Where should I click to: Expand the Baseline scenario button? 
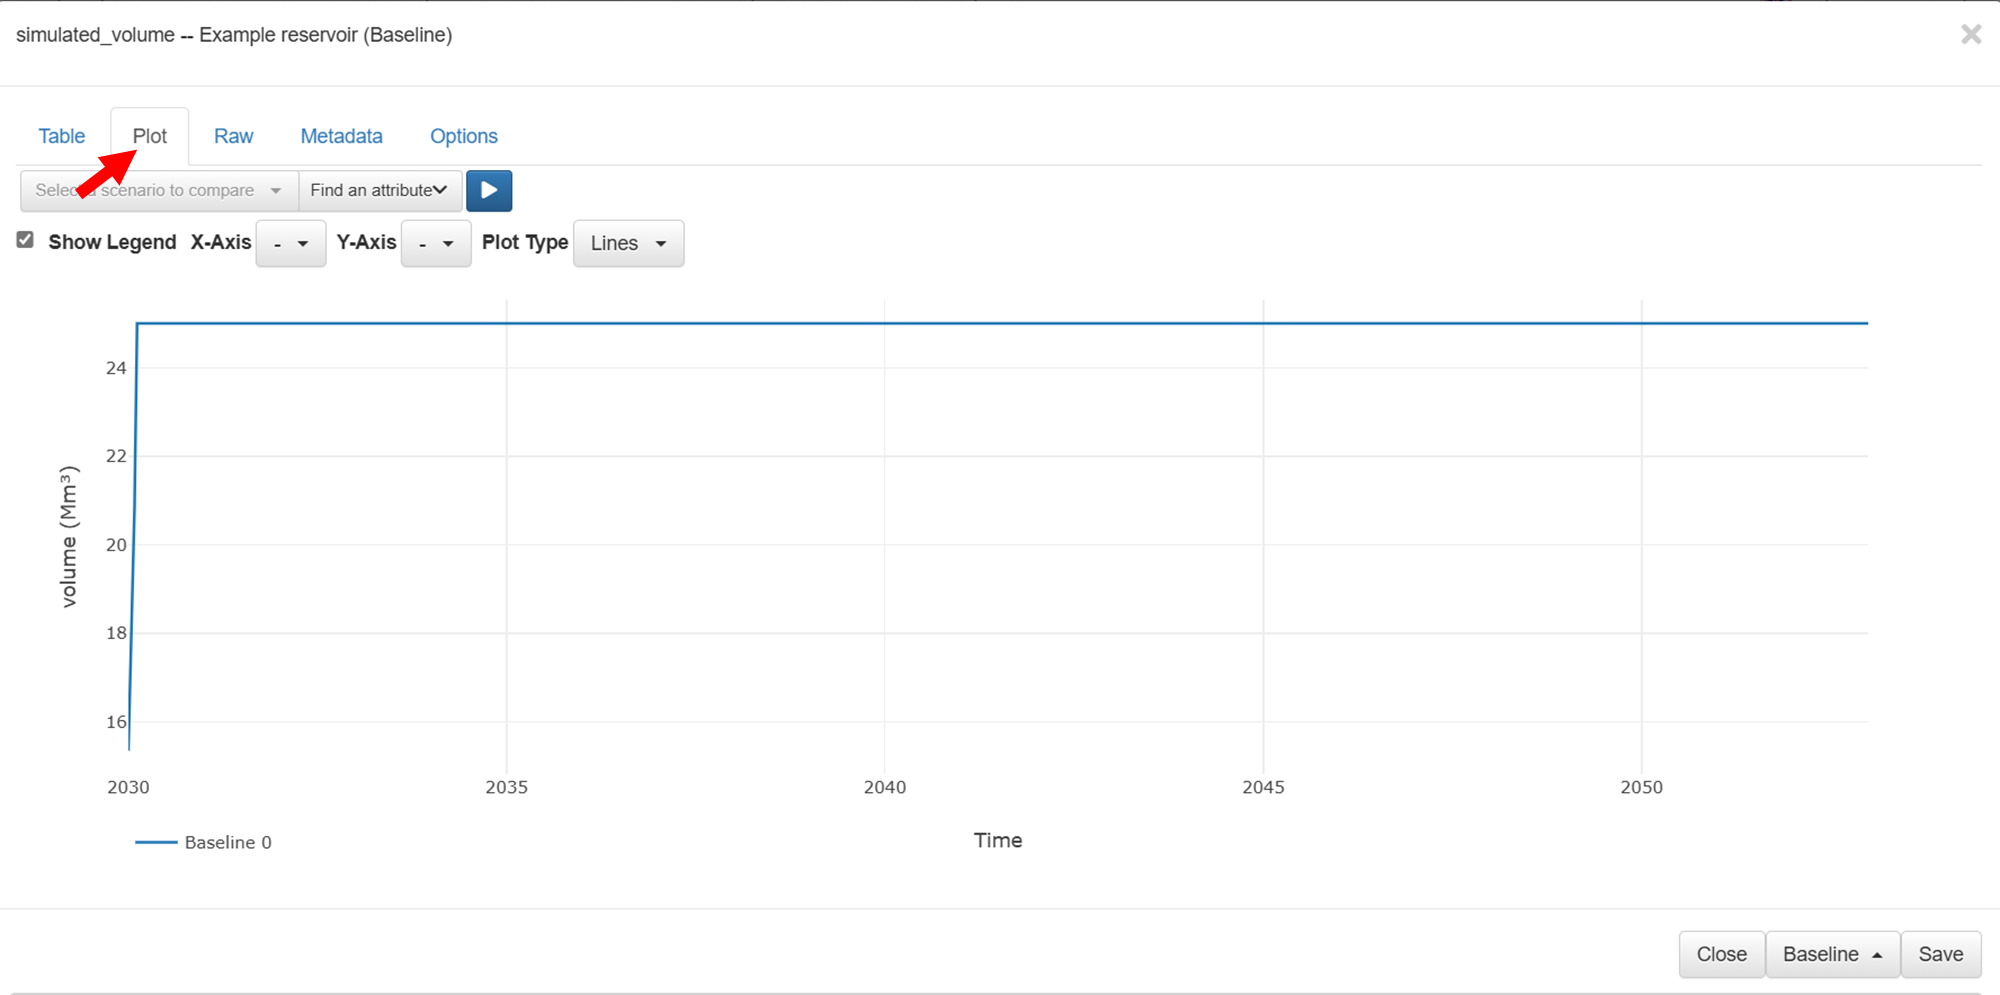click(1832, 954)
